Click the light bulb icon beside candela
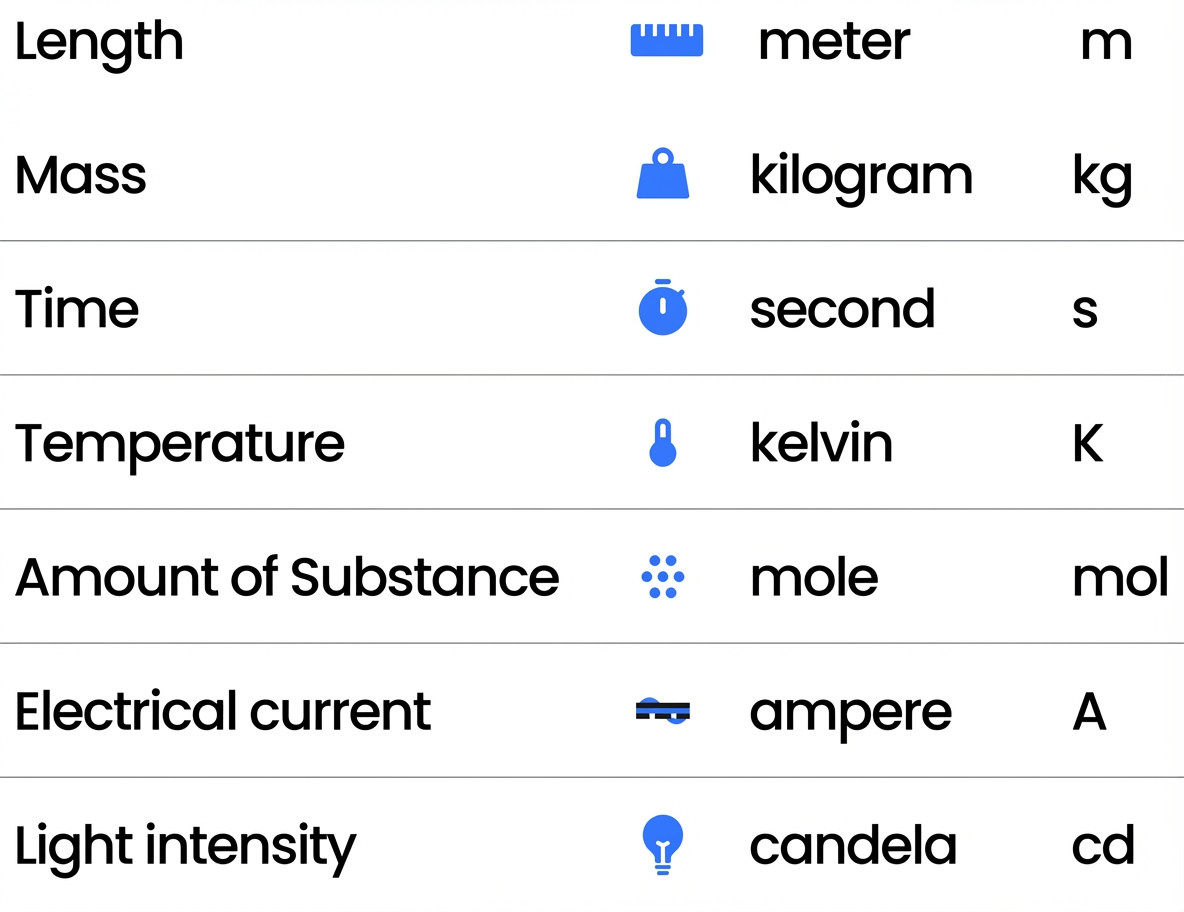The height and width of the screenshot is (912, 1184). (663, 845)
